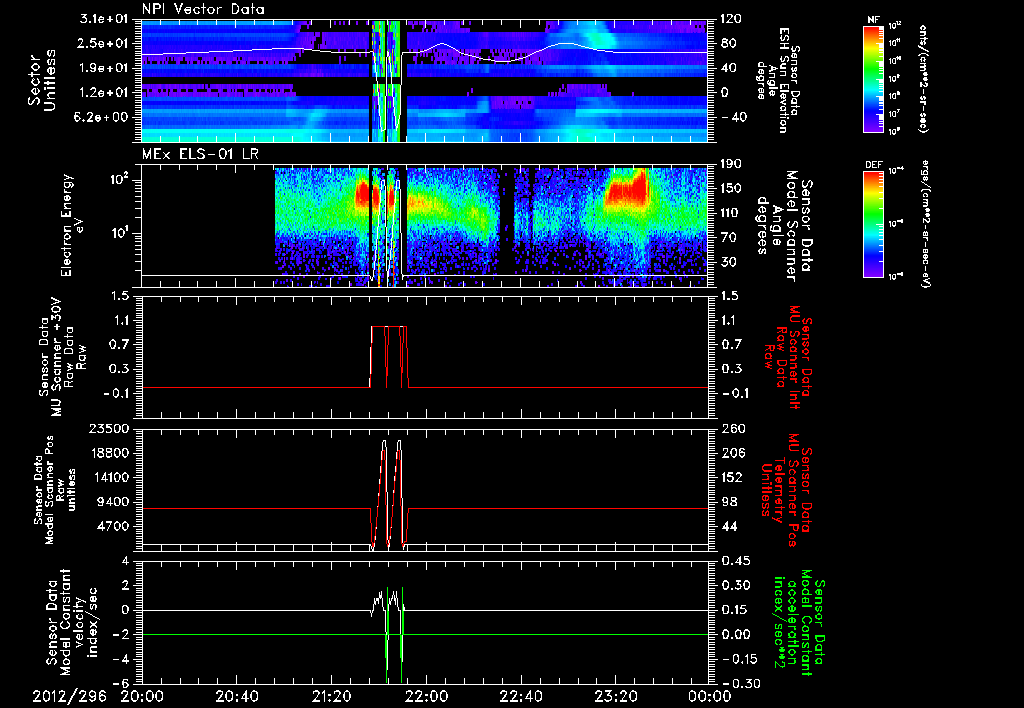Image resolution: width=1024 pixels, height=708 pixels.
Task: Click the 'ESH Sun Elevation Angle degree' label
Action: [778, 80]
